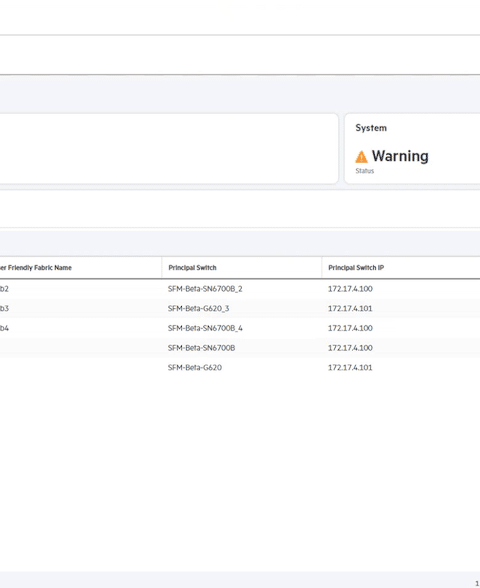
Task: Open the System card heading
Action: (x=371, y=128)
